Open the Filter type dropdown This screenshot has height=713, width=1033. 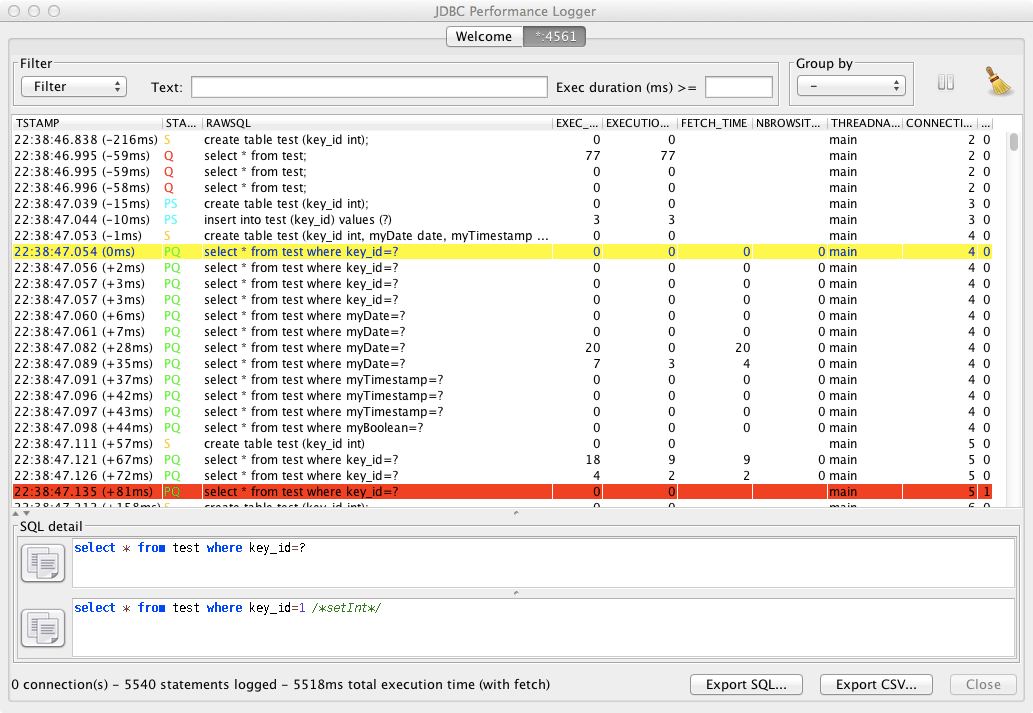(74, 86)
